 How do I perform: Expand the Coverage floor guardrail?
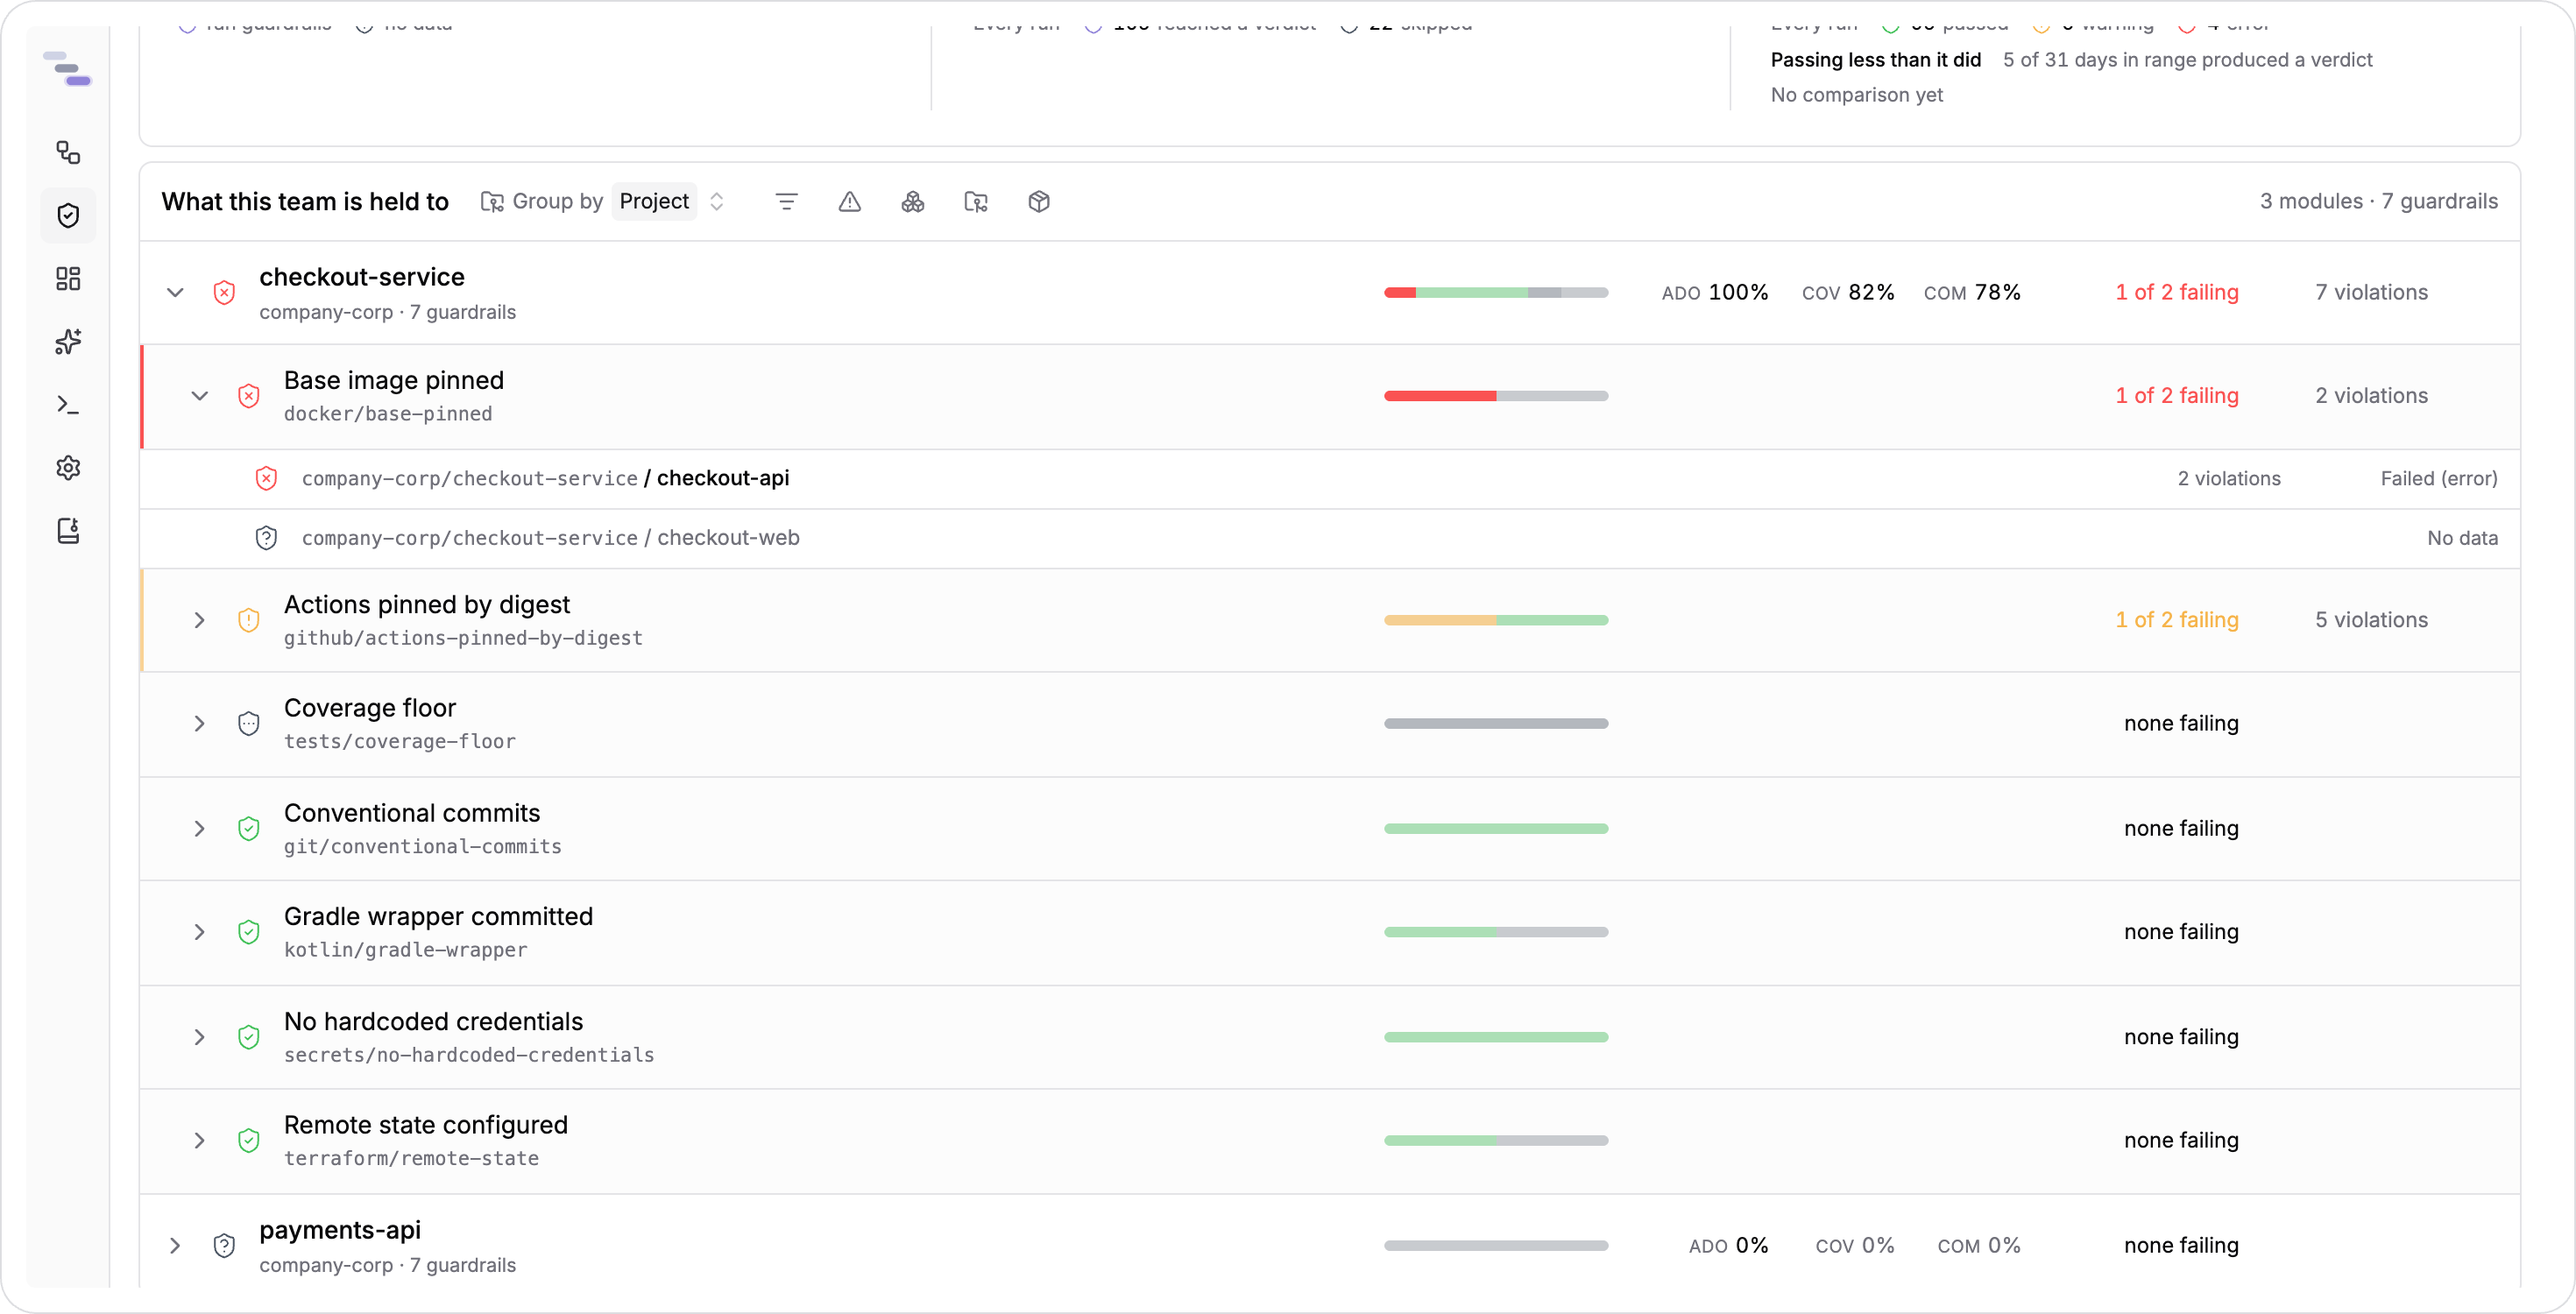[200, 723]
